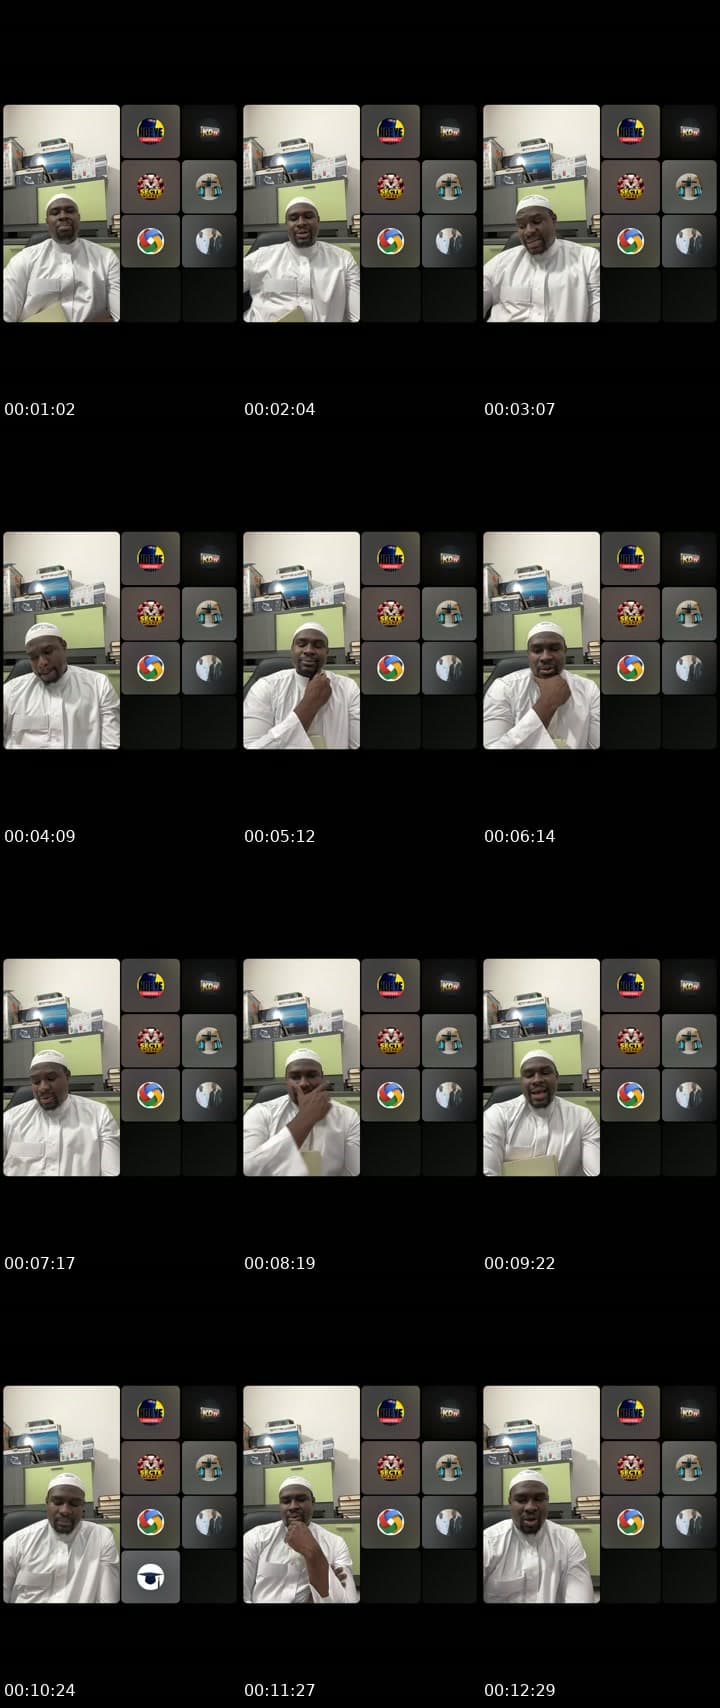The height and width of the screenshot is (1708, 720).
Task: Select the headphones avatar in the 00:11:27 frame
Action: coord(450,1468)
